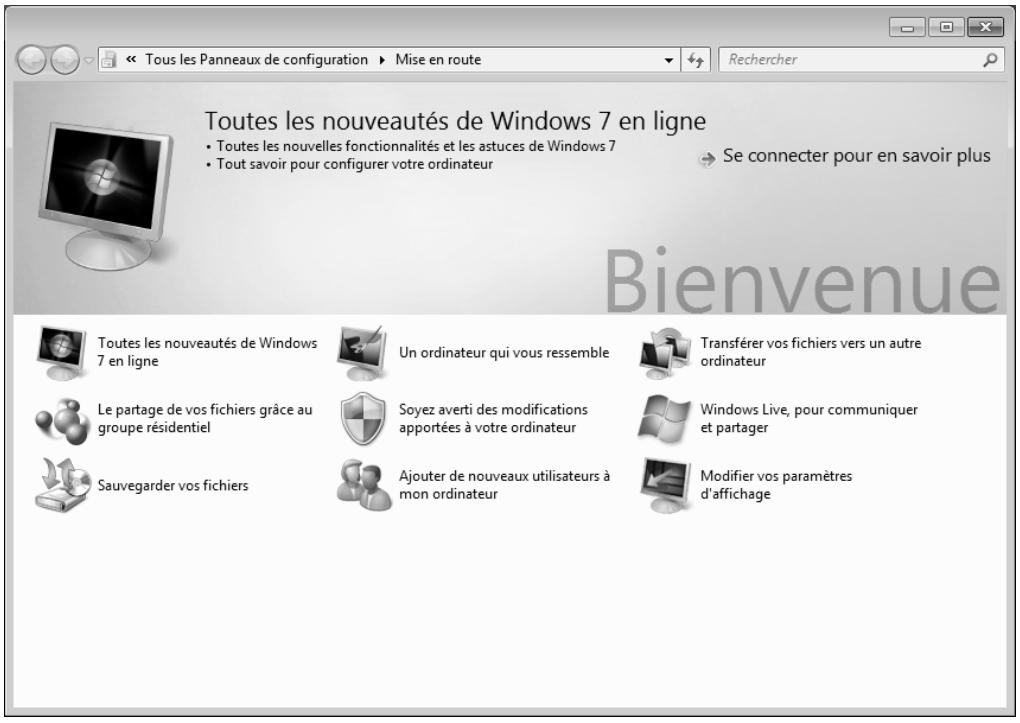Open Le partage de vos fichiers grâce au groupe résidentiel
Image resolution: width=1020 pixels, height=723 pixels.
coord(205,418)
